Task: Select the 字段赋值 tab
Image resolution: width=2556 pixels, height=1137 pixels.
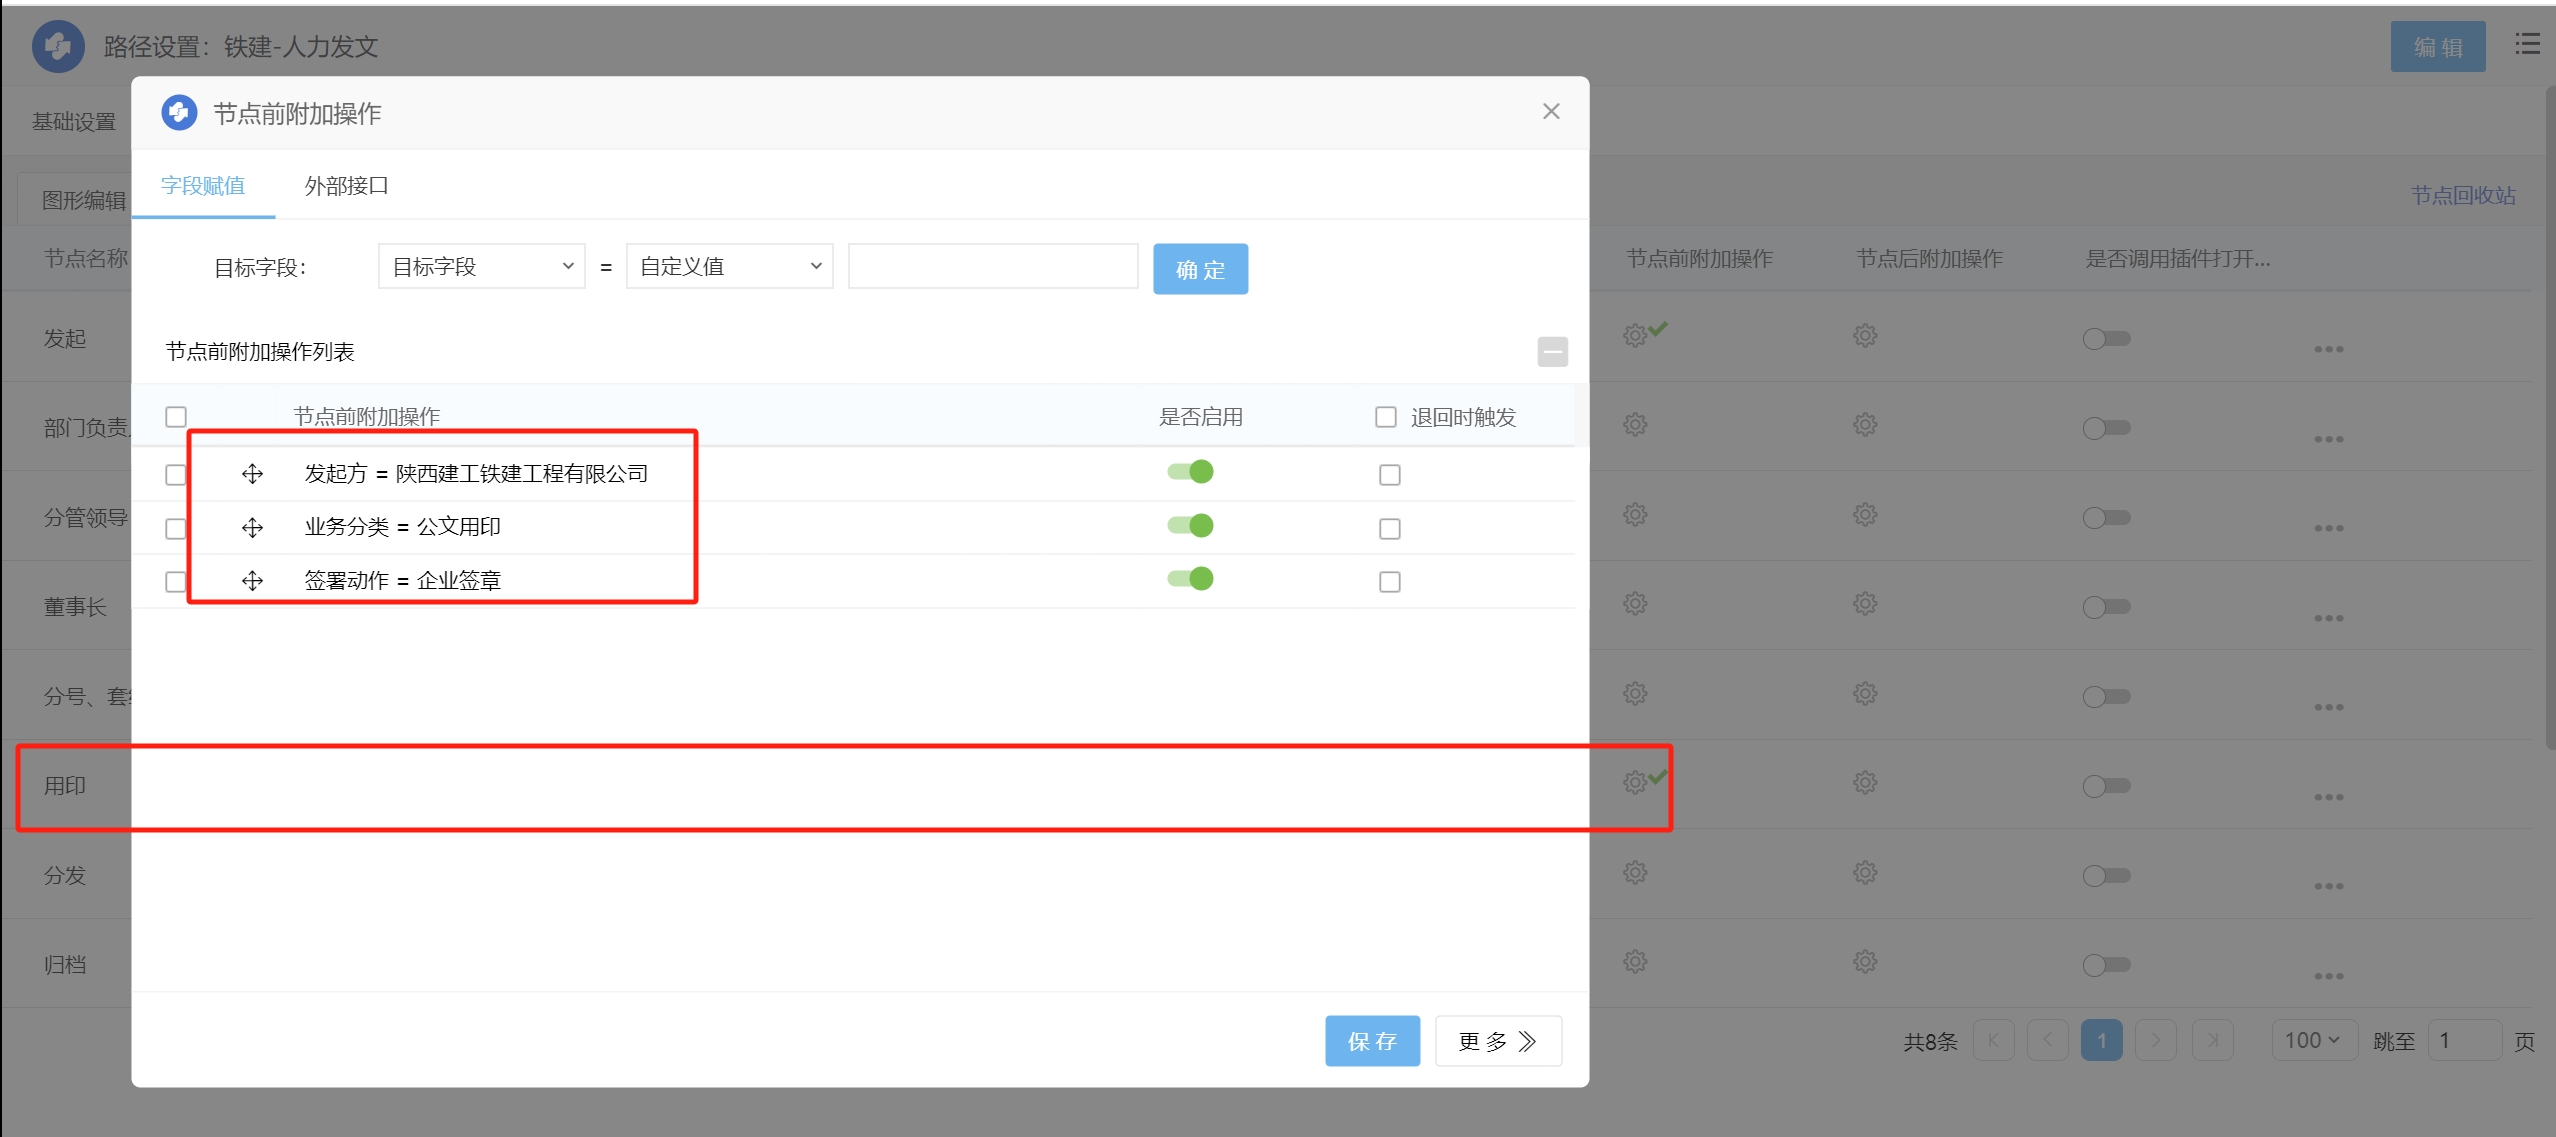Action: 203,186
